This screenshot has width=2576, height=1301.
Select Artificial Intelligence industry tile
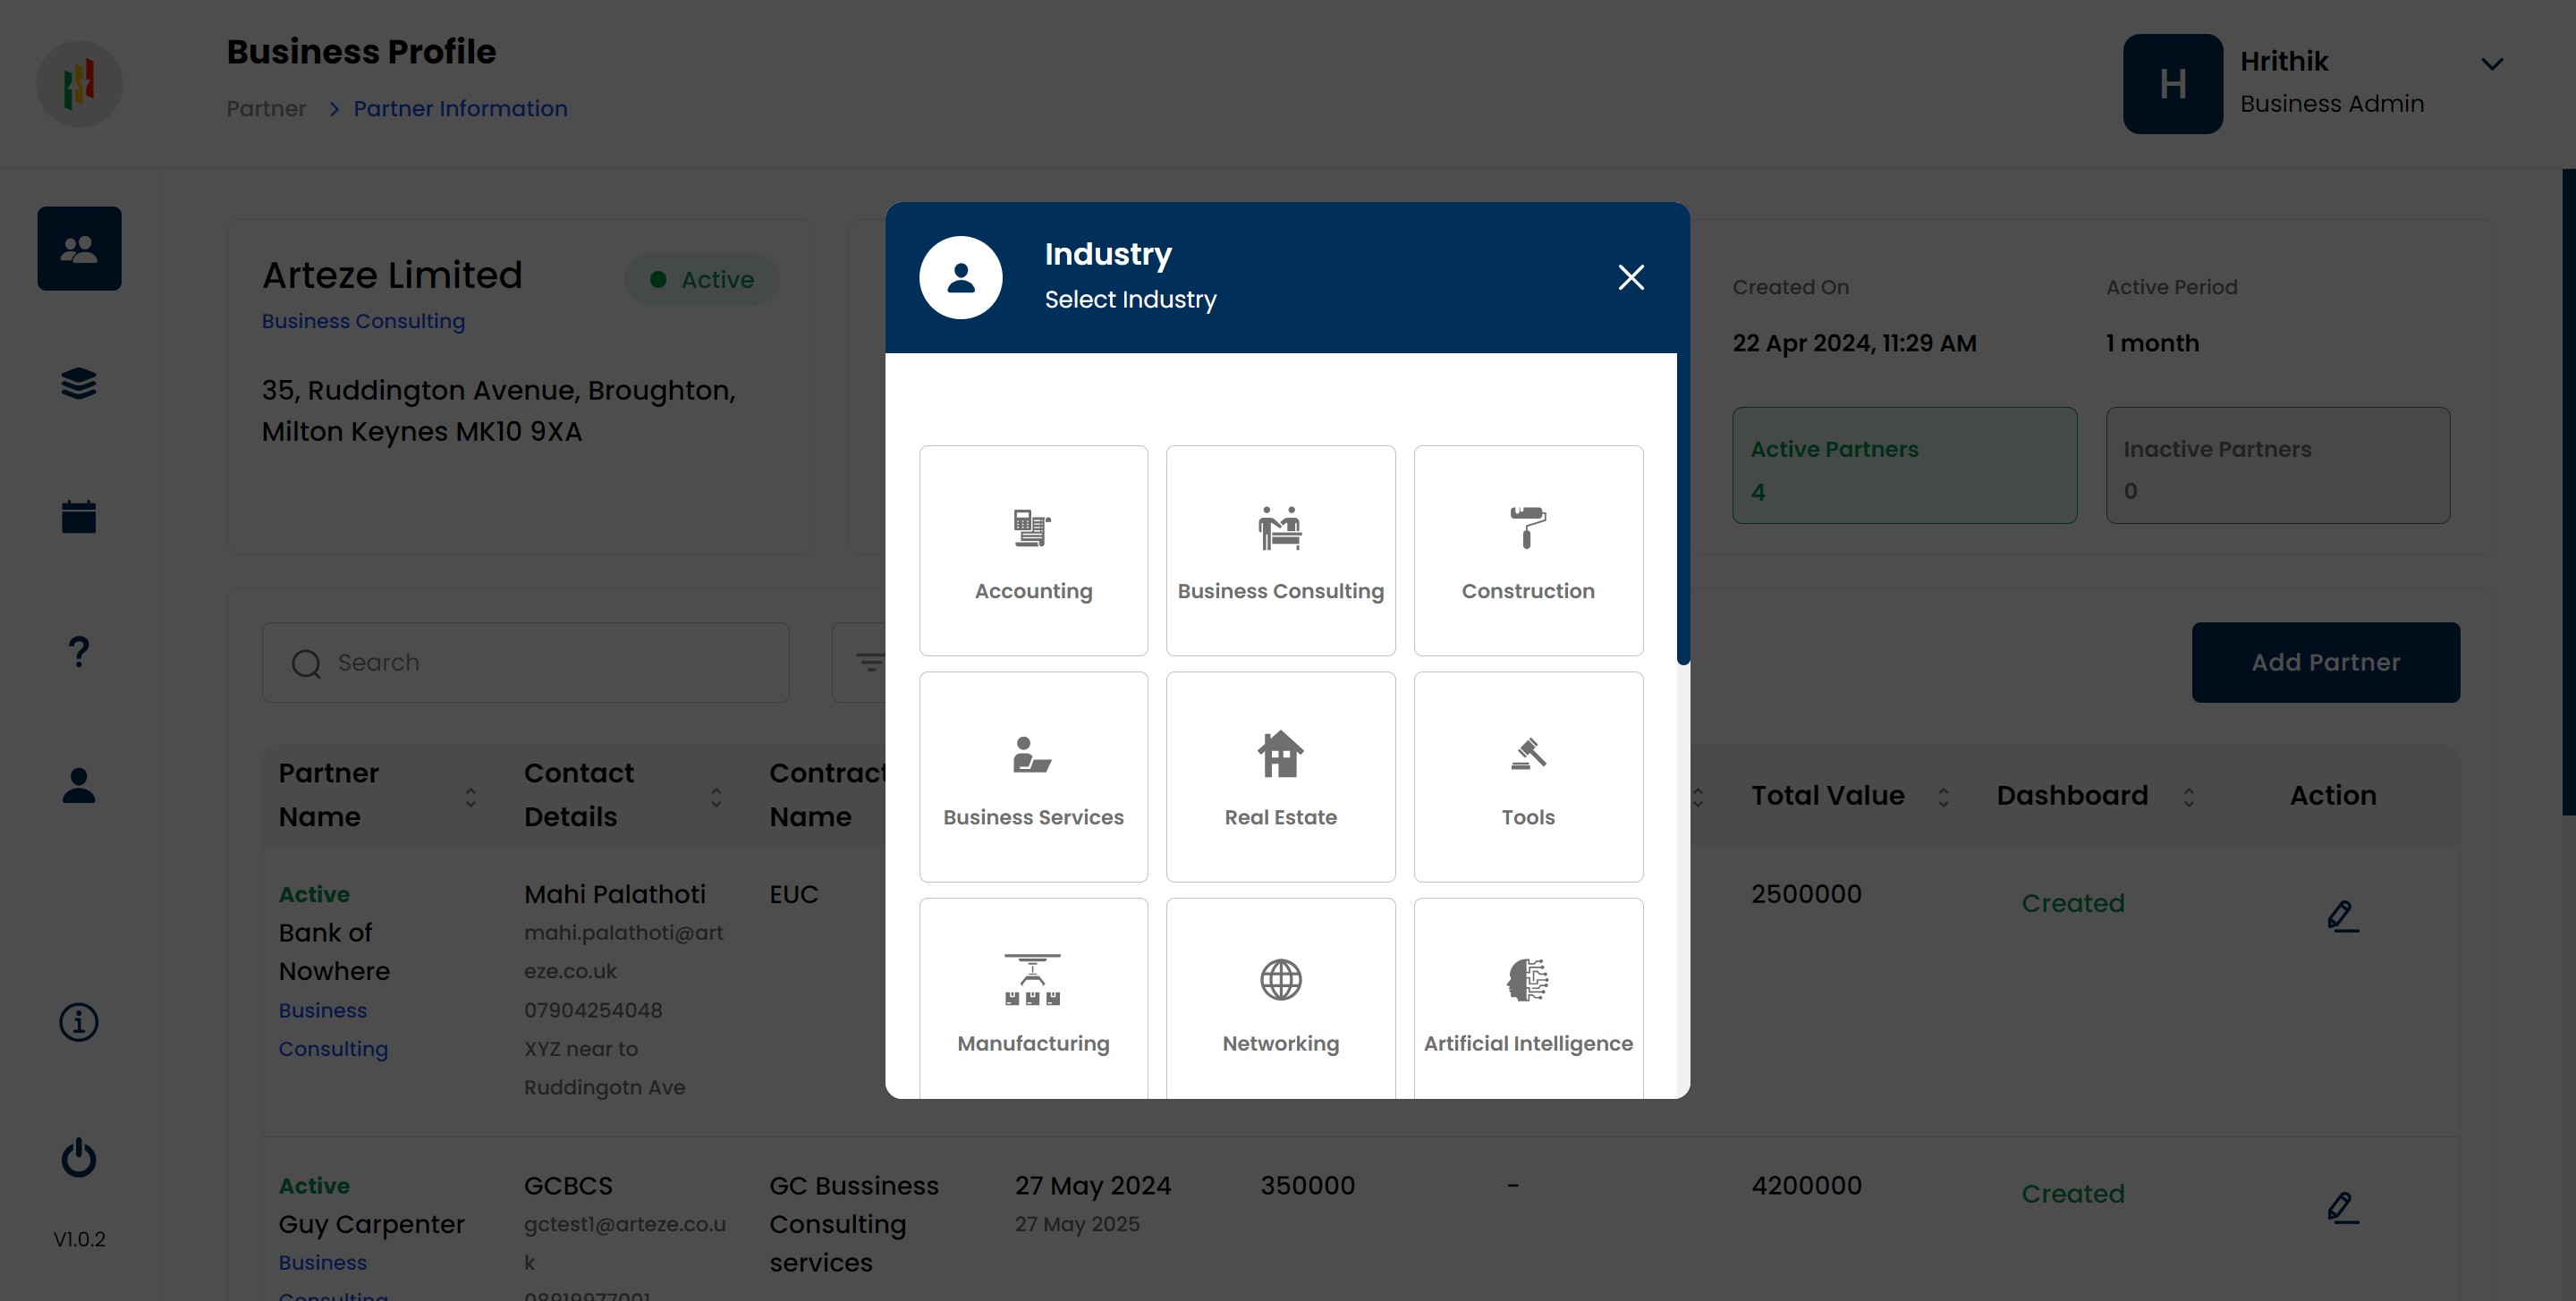[1527, 1000]
